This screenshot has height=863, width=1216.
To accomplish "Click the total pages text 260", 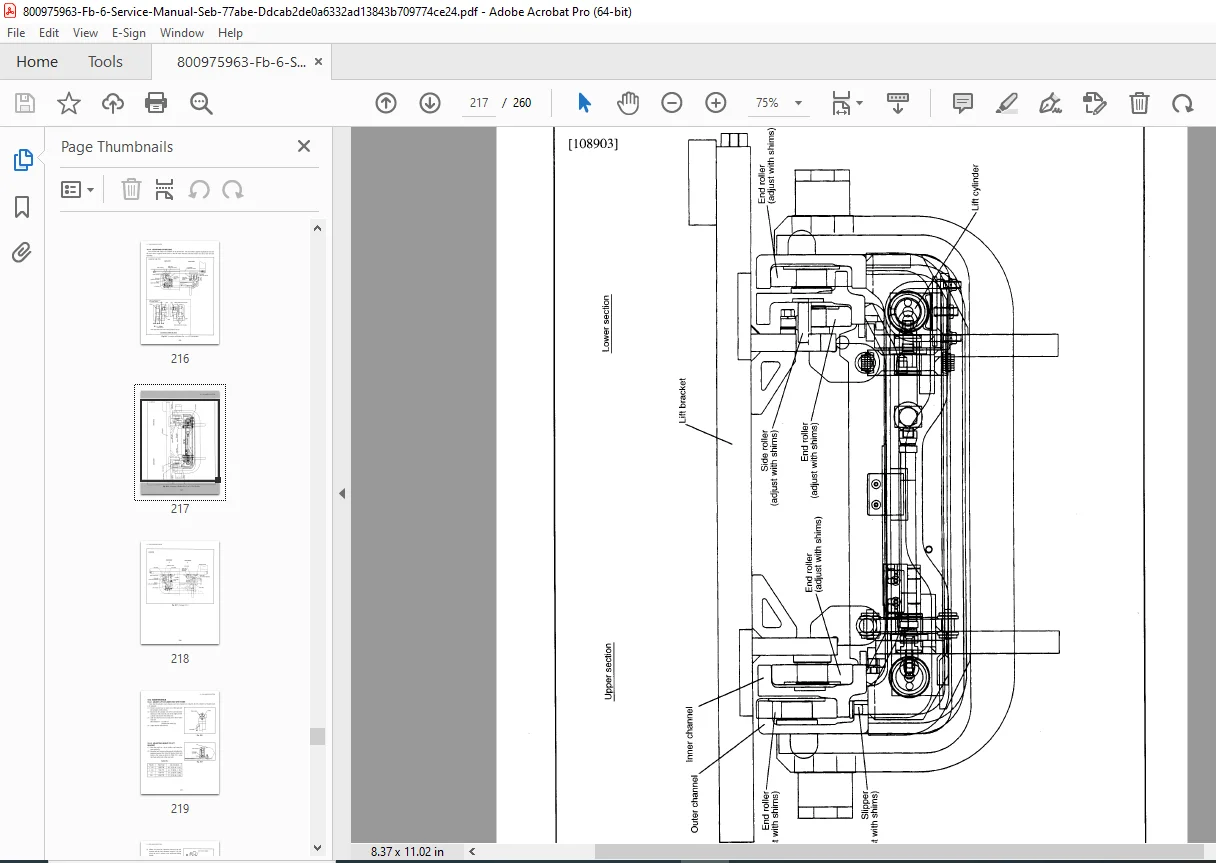I will 522,103.
